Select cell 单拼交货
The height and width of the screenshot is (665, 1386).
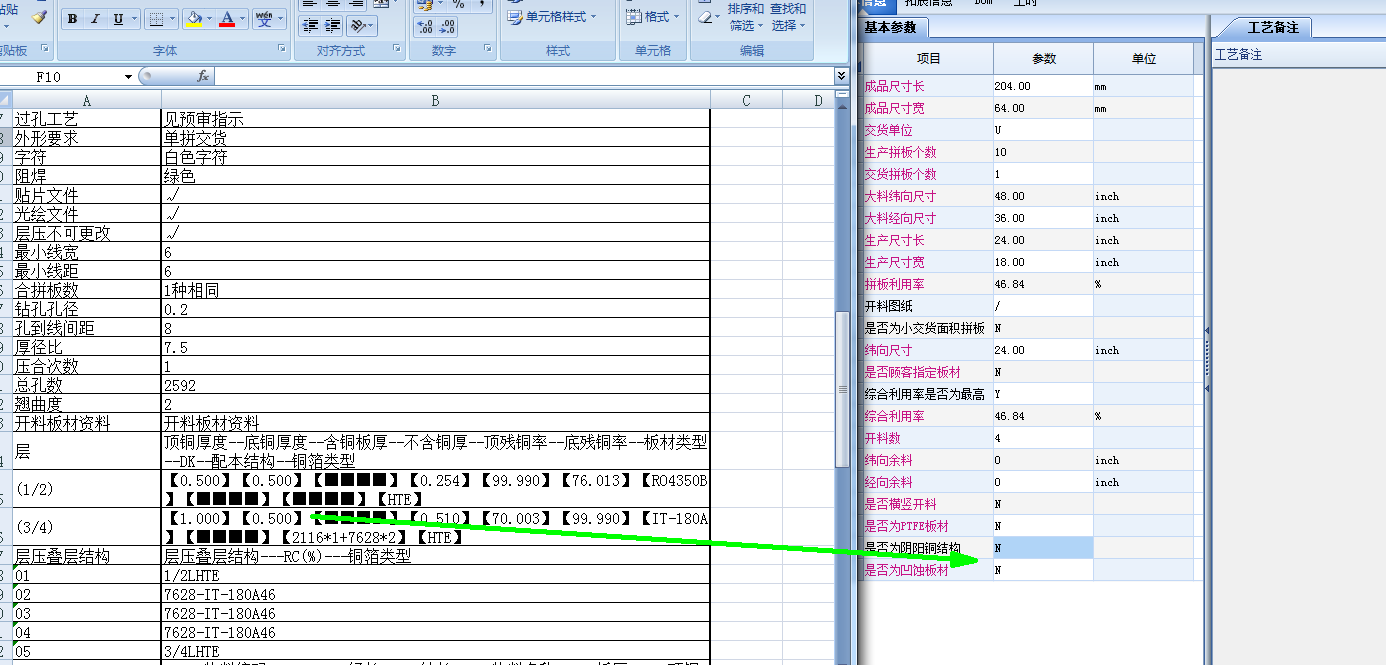pyautogui.click(x=436, y=138)
